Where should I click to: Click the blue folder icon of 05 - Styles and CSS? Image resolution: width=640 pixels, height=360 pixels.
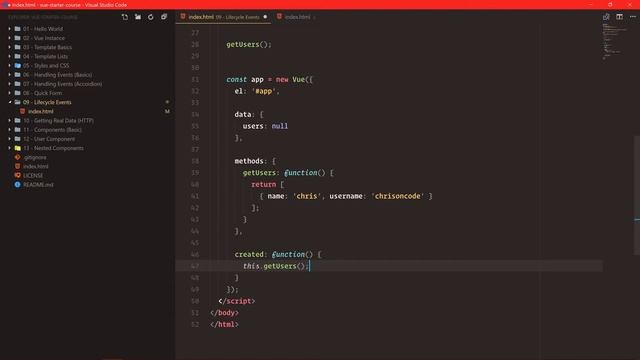pos(18,65)
